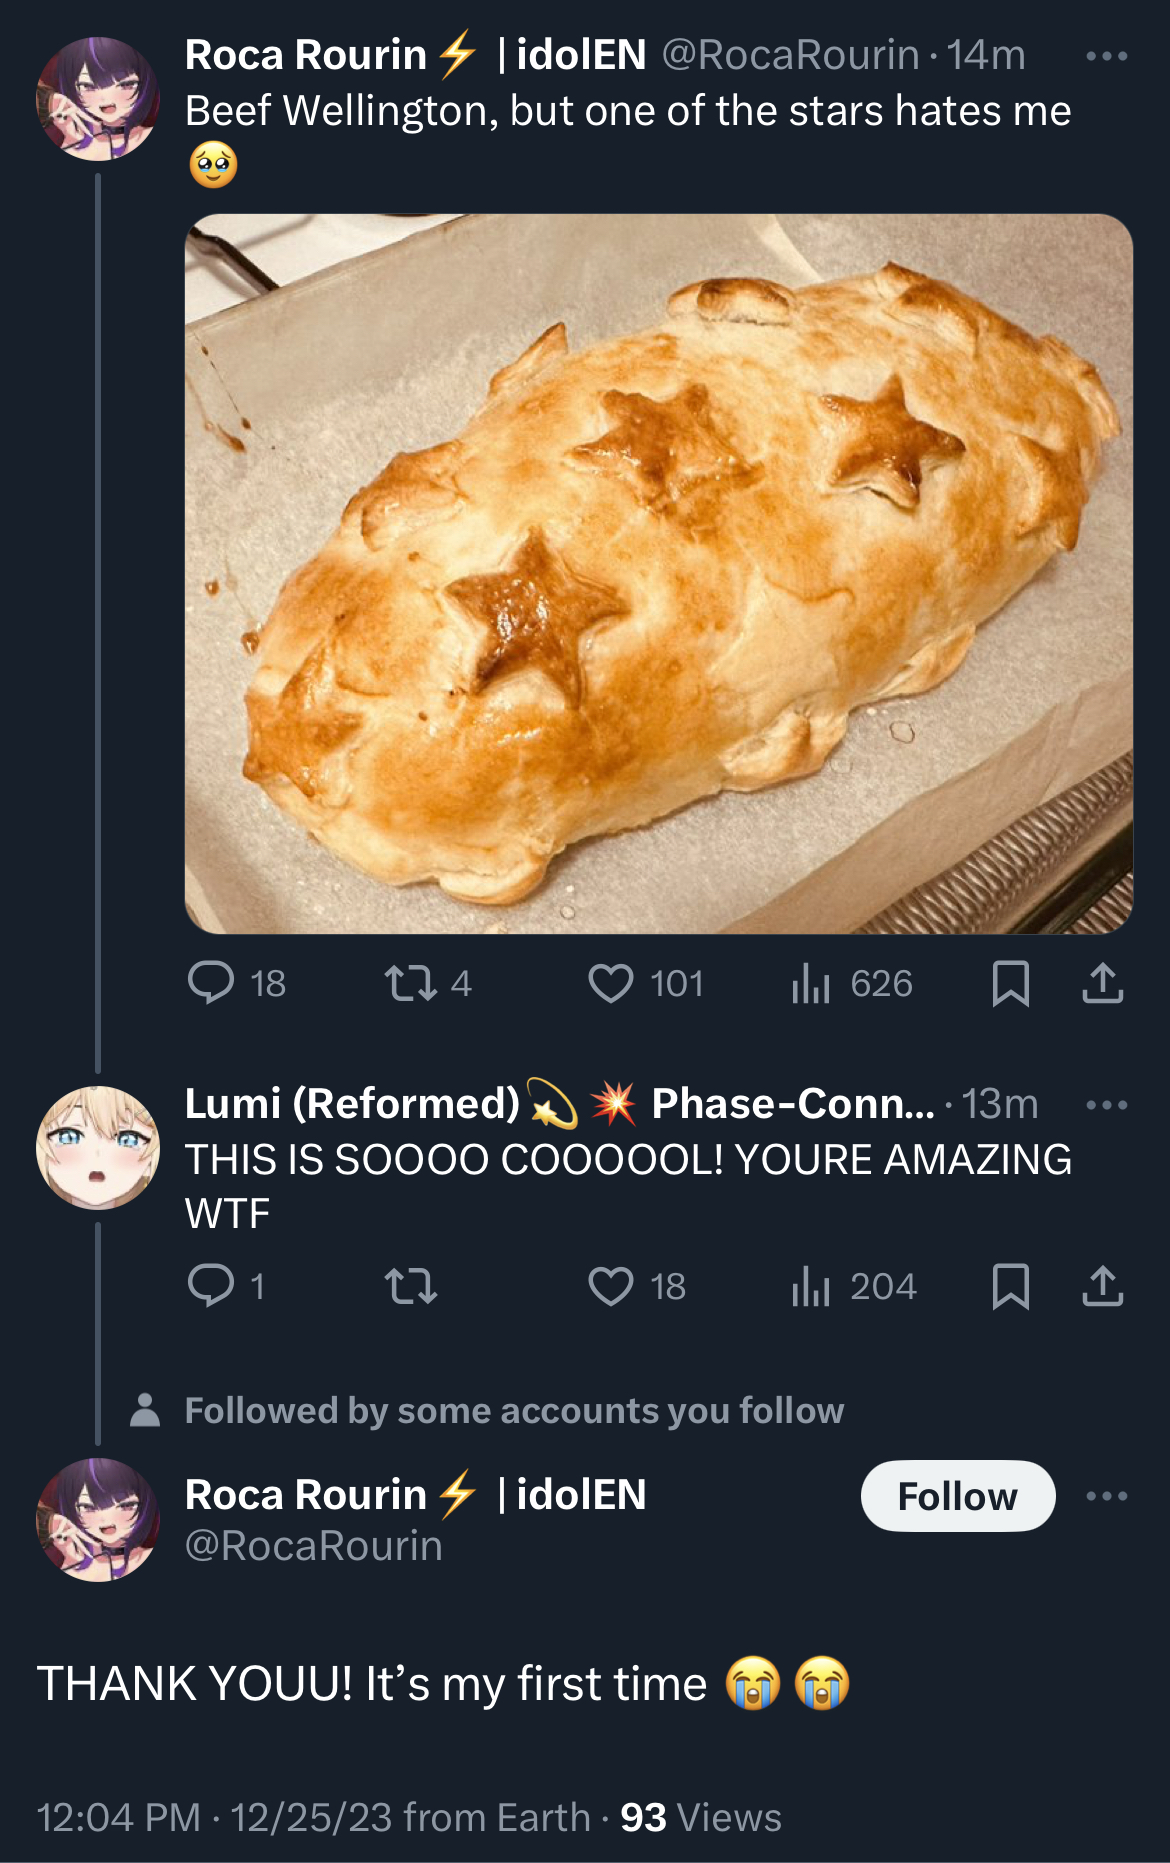Bookmark the Beef Wellington tweet
1170x1863 pixels.
(1010, 982)
